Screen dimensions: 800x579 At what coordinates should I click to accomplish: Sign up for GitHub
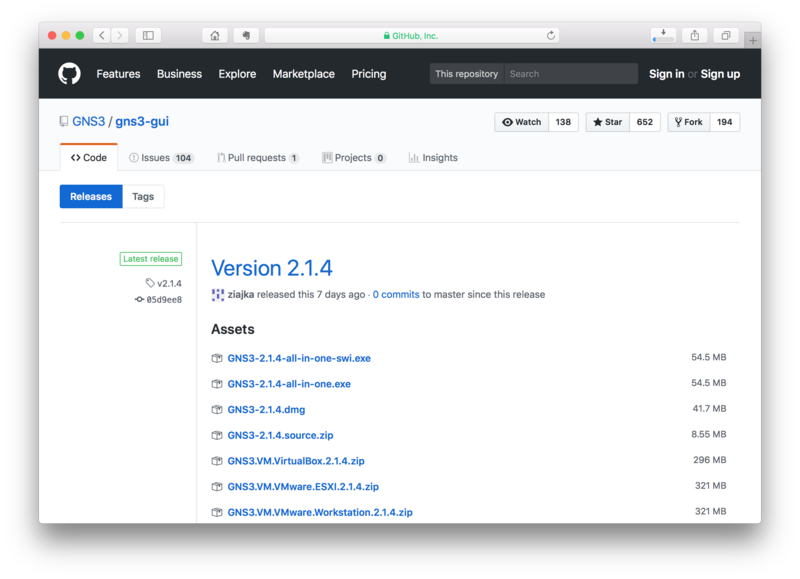(720, 74)
